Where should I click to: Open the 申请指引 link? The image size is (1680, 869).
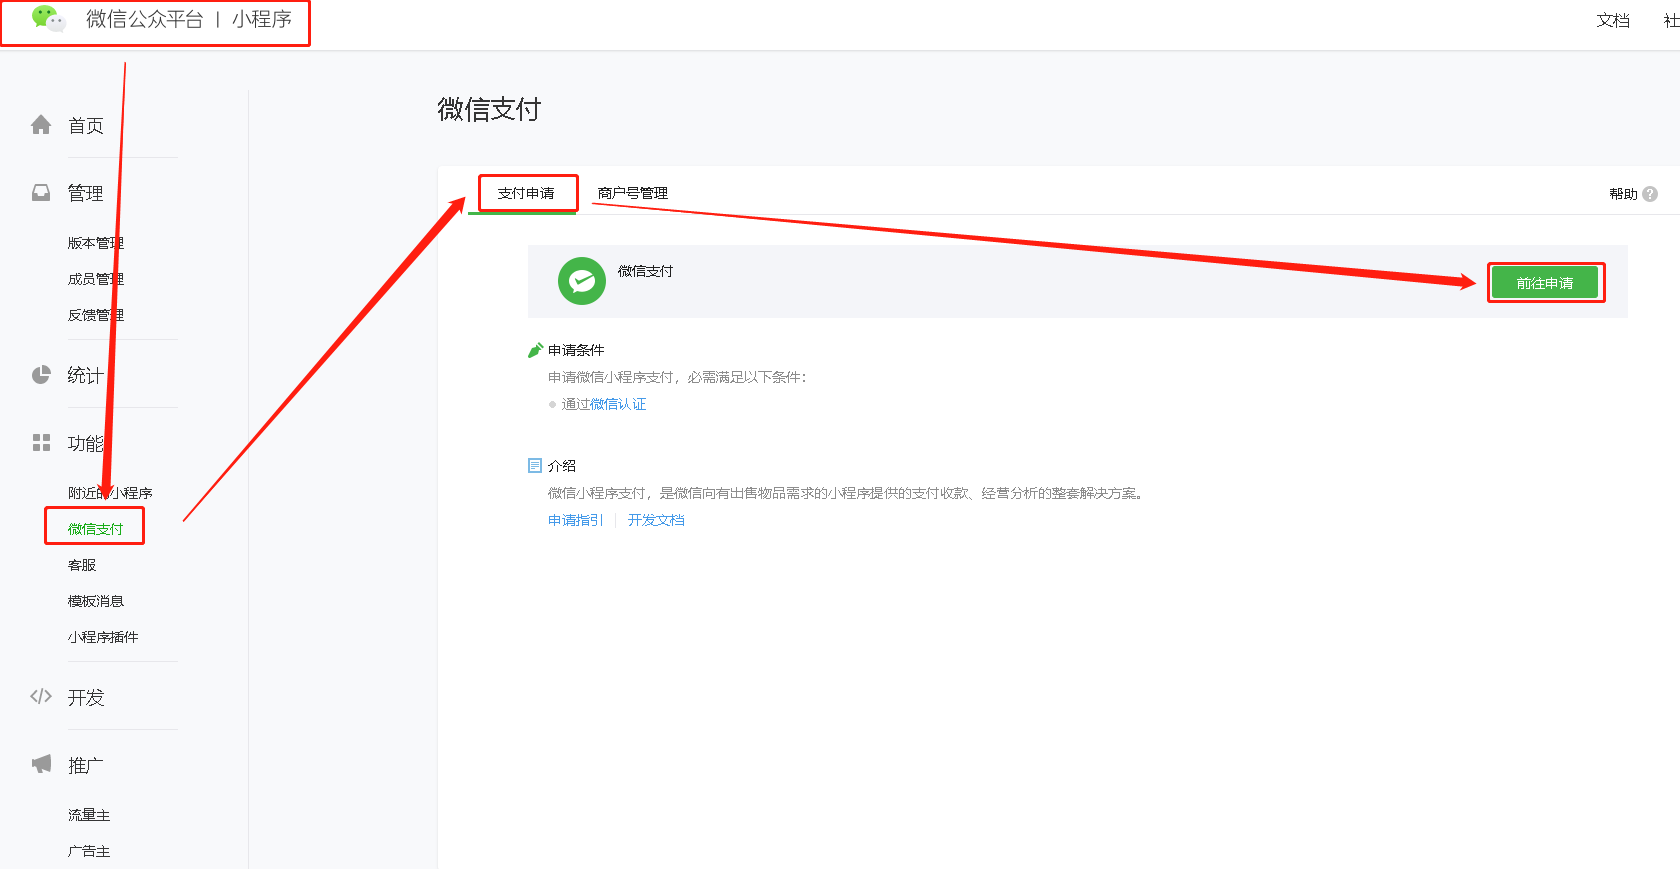click(x=576, y=520)
